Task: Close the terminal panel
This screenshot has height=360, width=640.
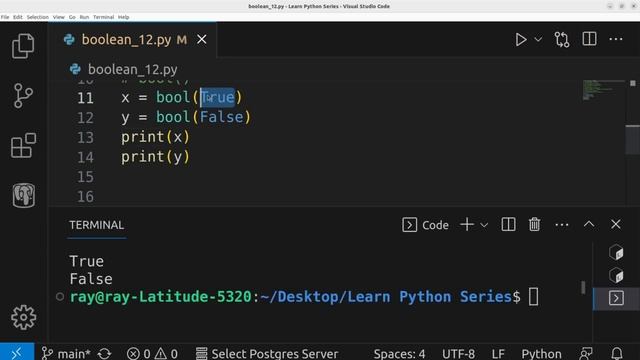Action: click(x=616, y=224)
